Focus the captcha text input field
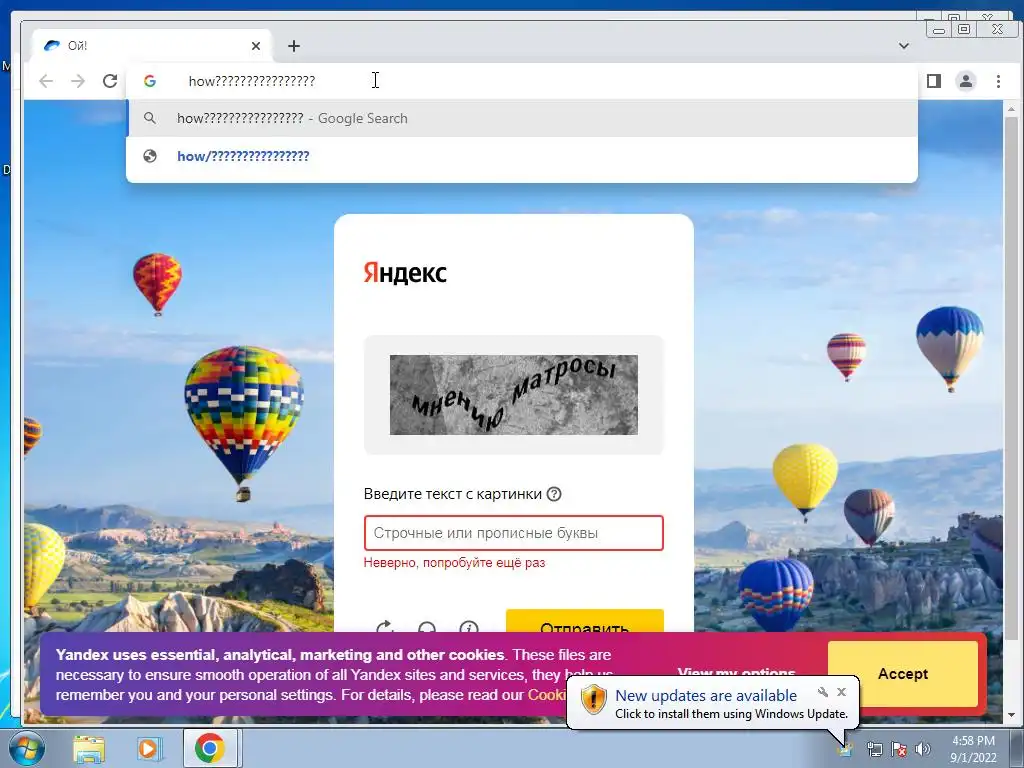The width and height of the screenshot is (1024, 768). pyautogui.click(x=514, y=533)
